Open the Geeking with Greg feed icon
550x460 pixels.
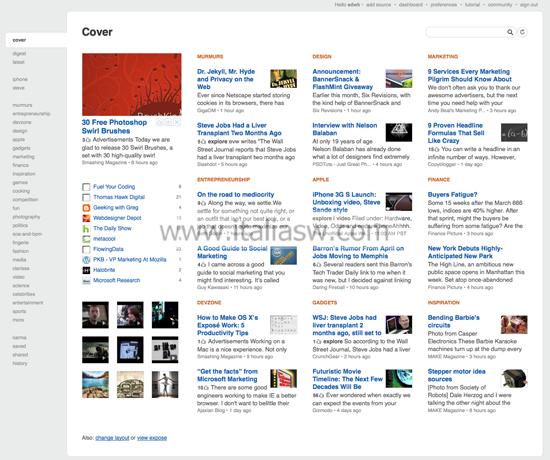tap(86, 208)
